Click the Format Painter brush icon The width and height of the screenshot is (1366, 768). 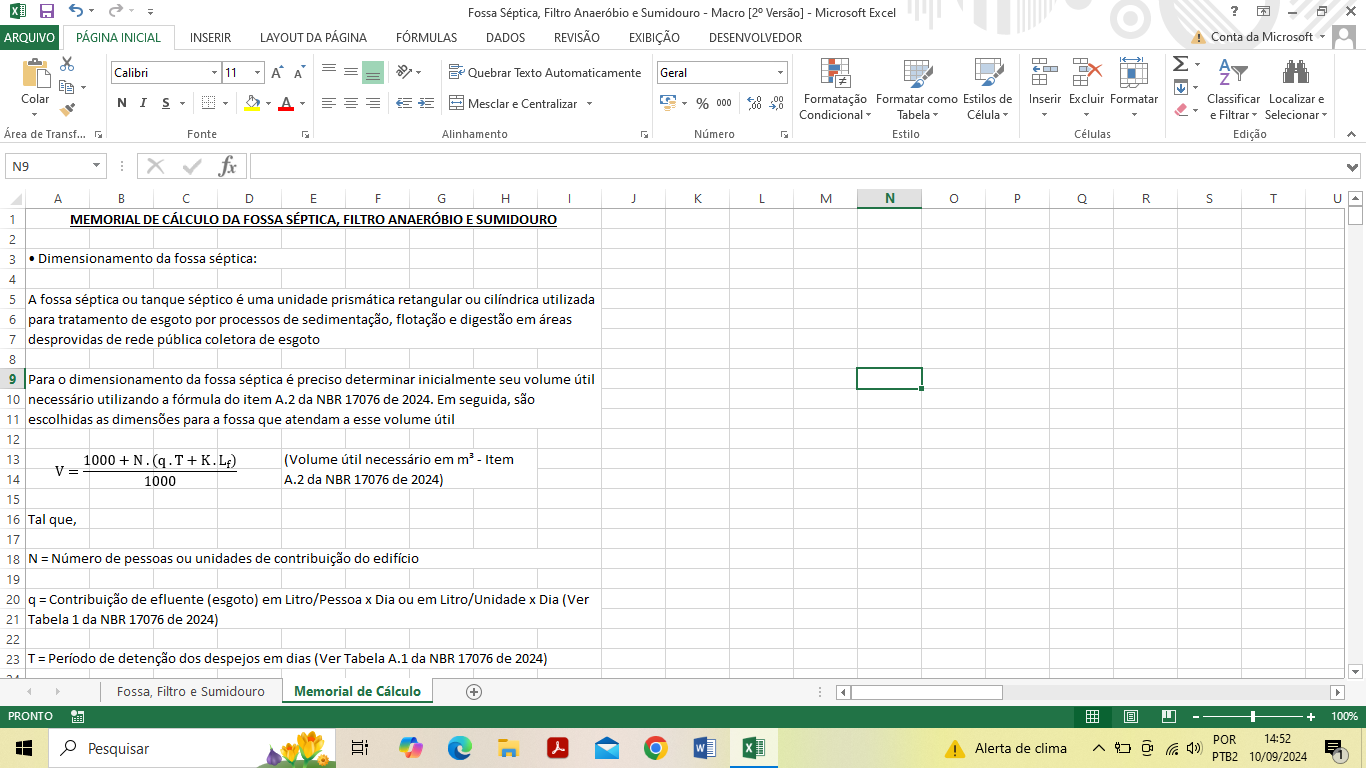[x=67, y=110]
